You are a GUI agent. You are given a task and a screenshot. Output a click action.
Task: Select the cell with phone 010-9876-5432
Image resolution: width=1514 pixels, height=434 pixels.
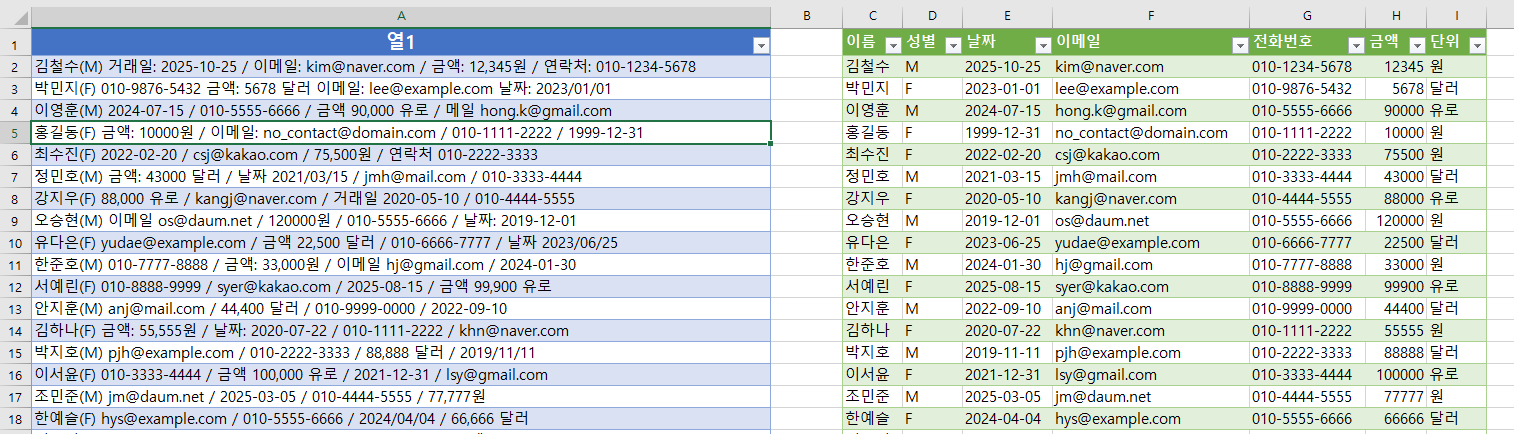(1306, 89)
